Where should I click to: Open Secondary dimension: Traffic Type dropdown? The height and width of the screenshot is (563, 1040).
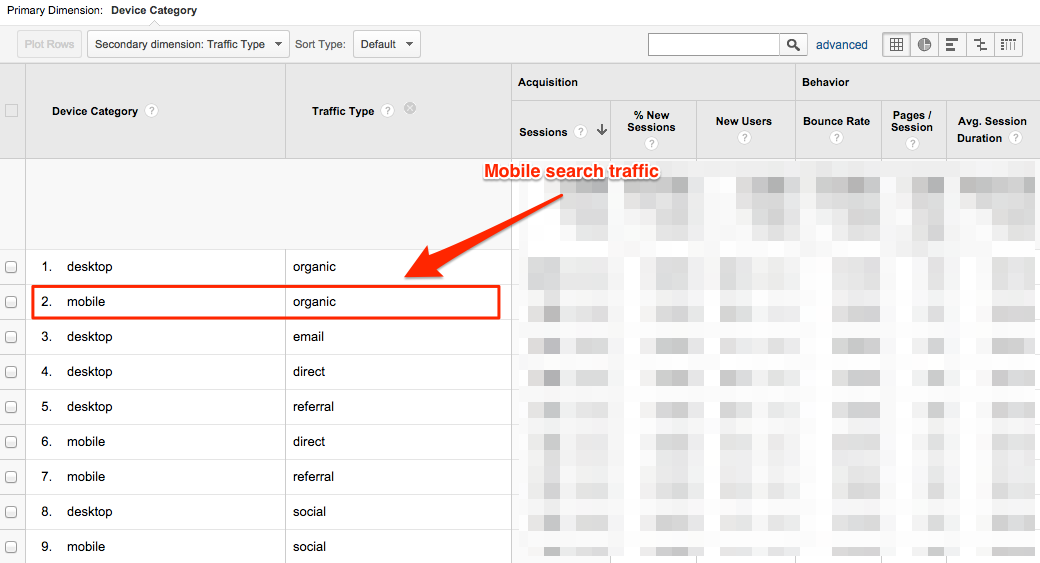[188, 44]
